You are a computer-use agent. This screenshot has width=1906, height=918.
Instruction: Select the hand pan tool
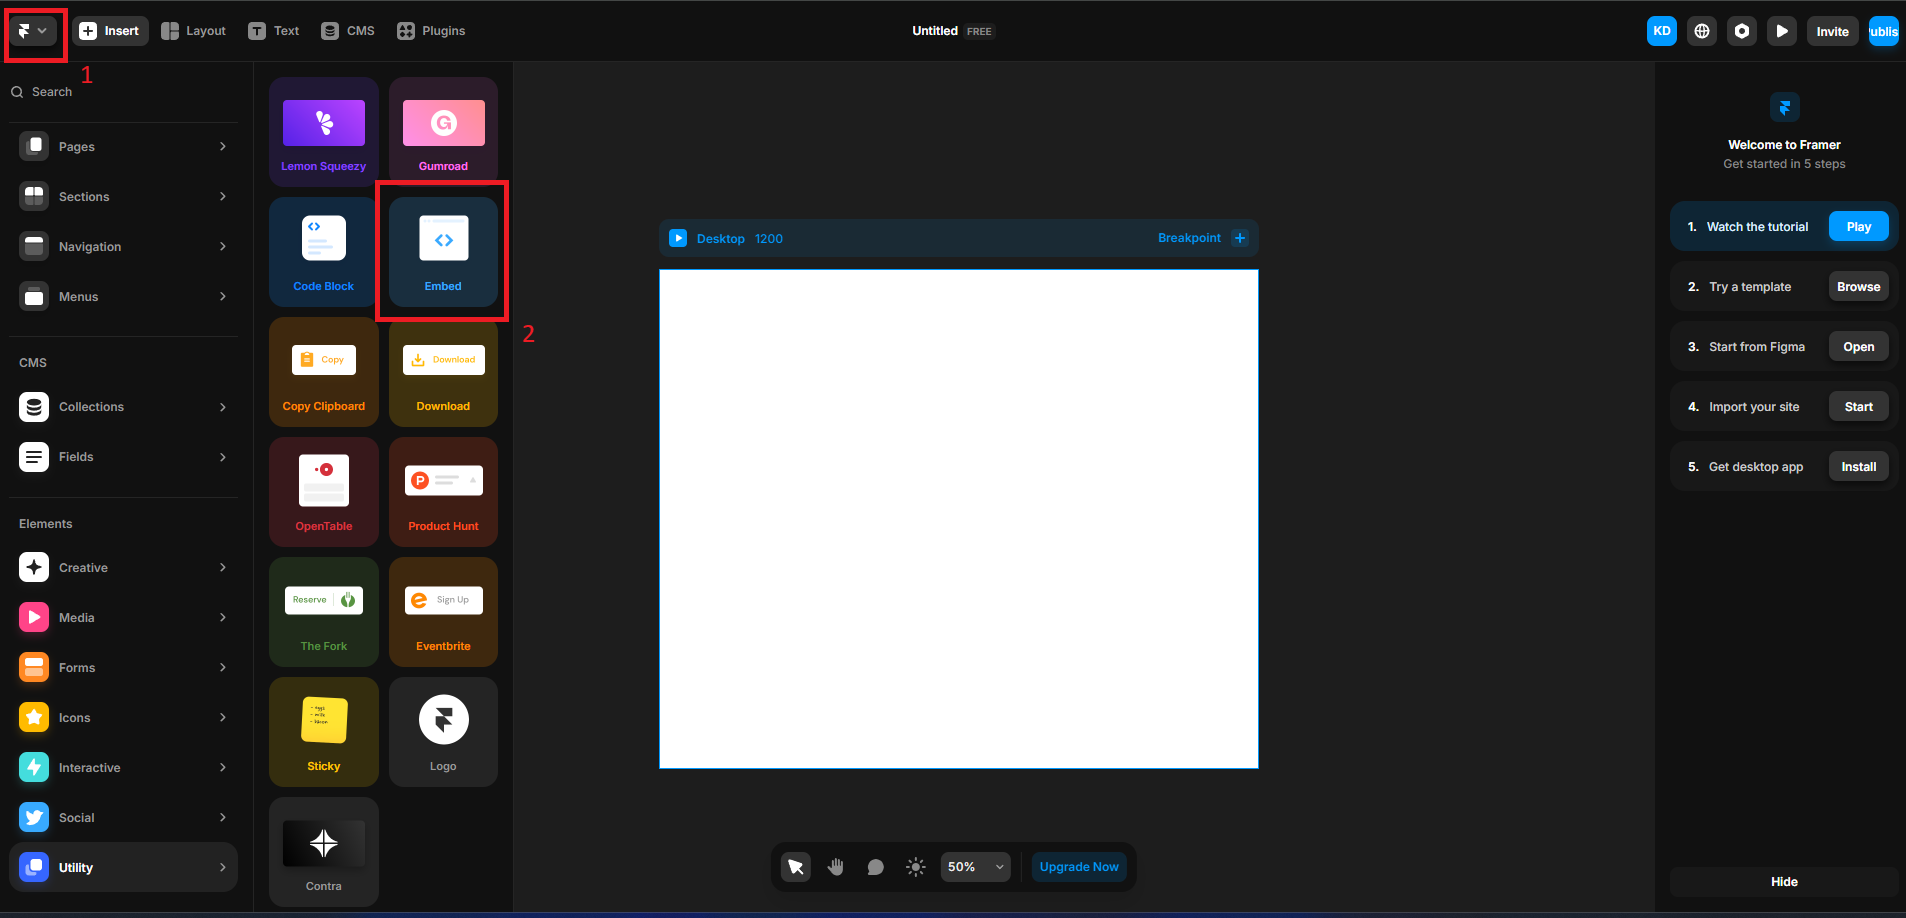tap(836, 867)
